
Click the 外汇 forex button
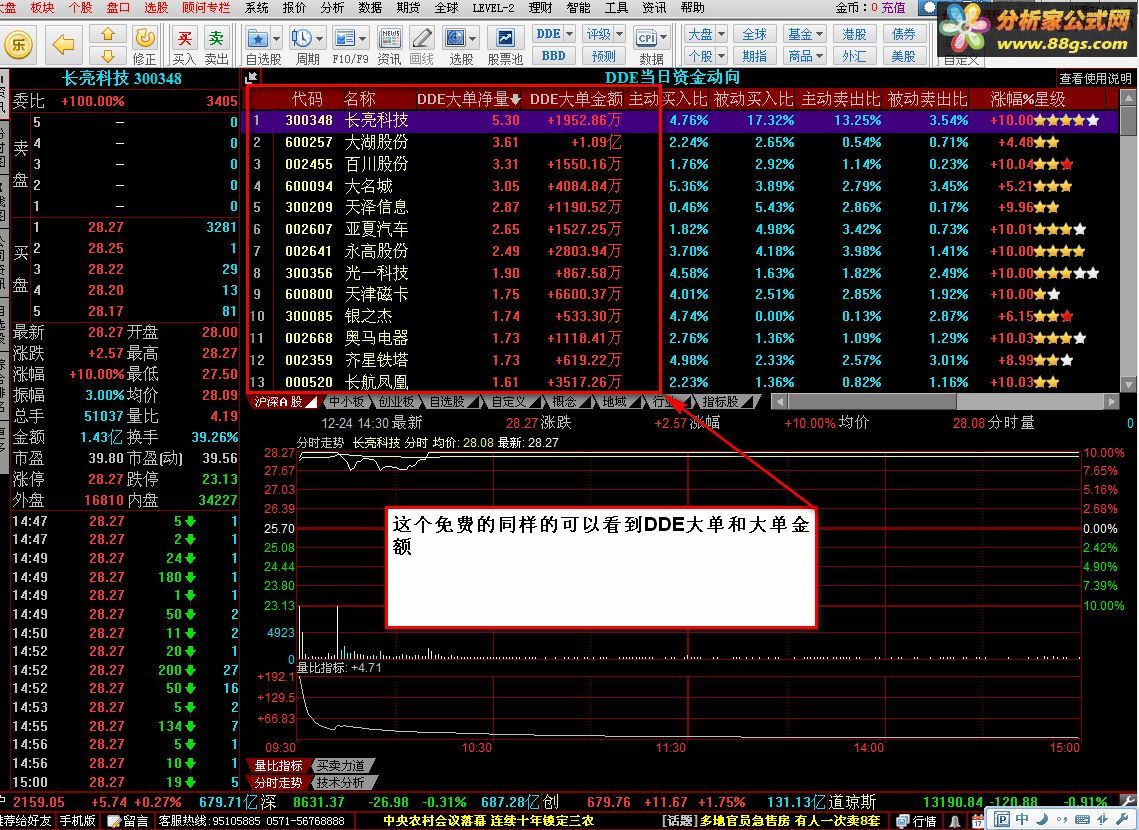click(x=854, y=55)
